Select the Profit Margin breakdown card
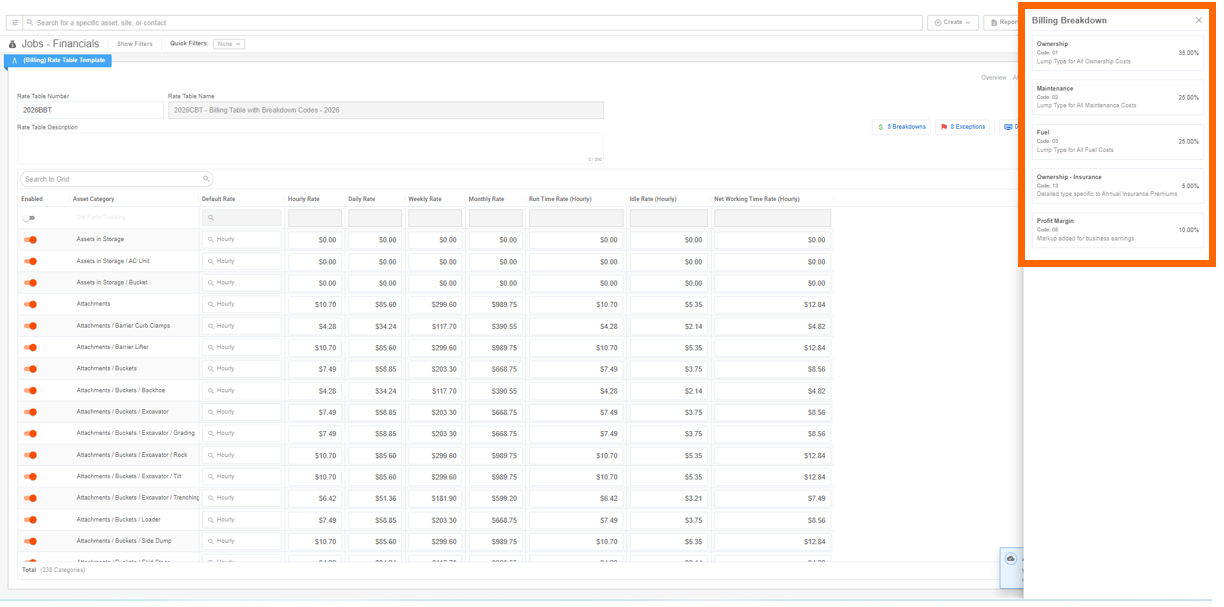This screenshot has height=607, width=1224. [x=1118, y=230]
